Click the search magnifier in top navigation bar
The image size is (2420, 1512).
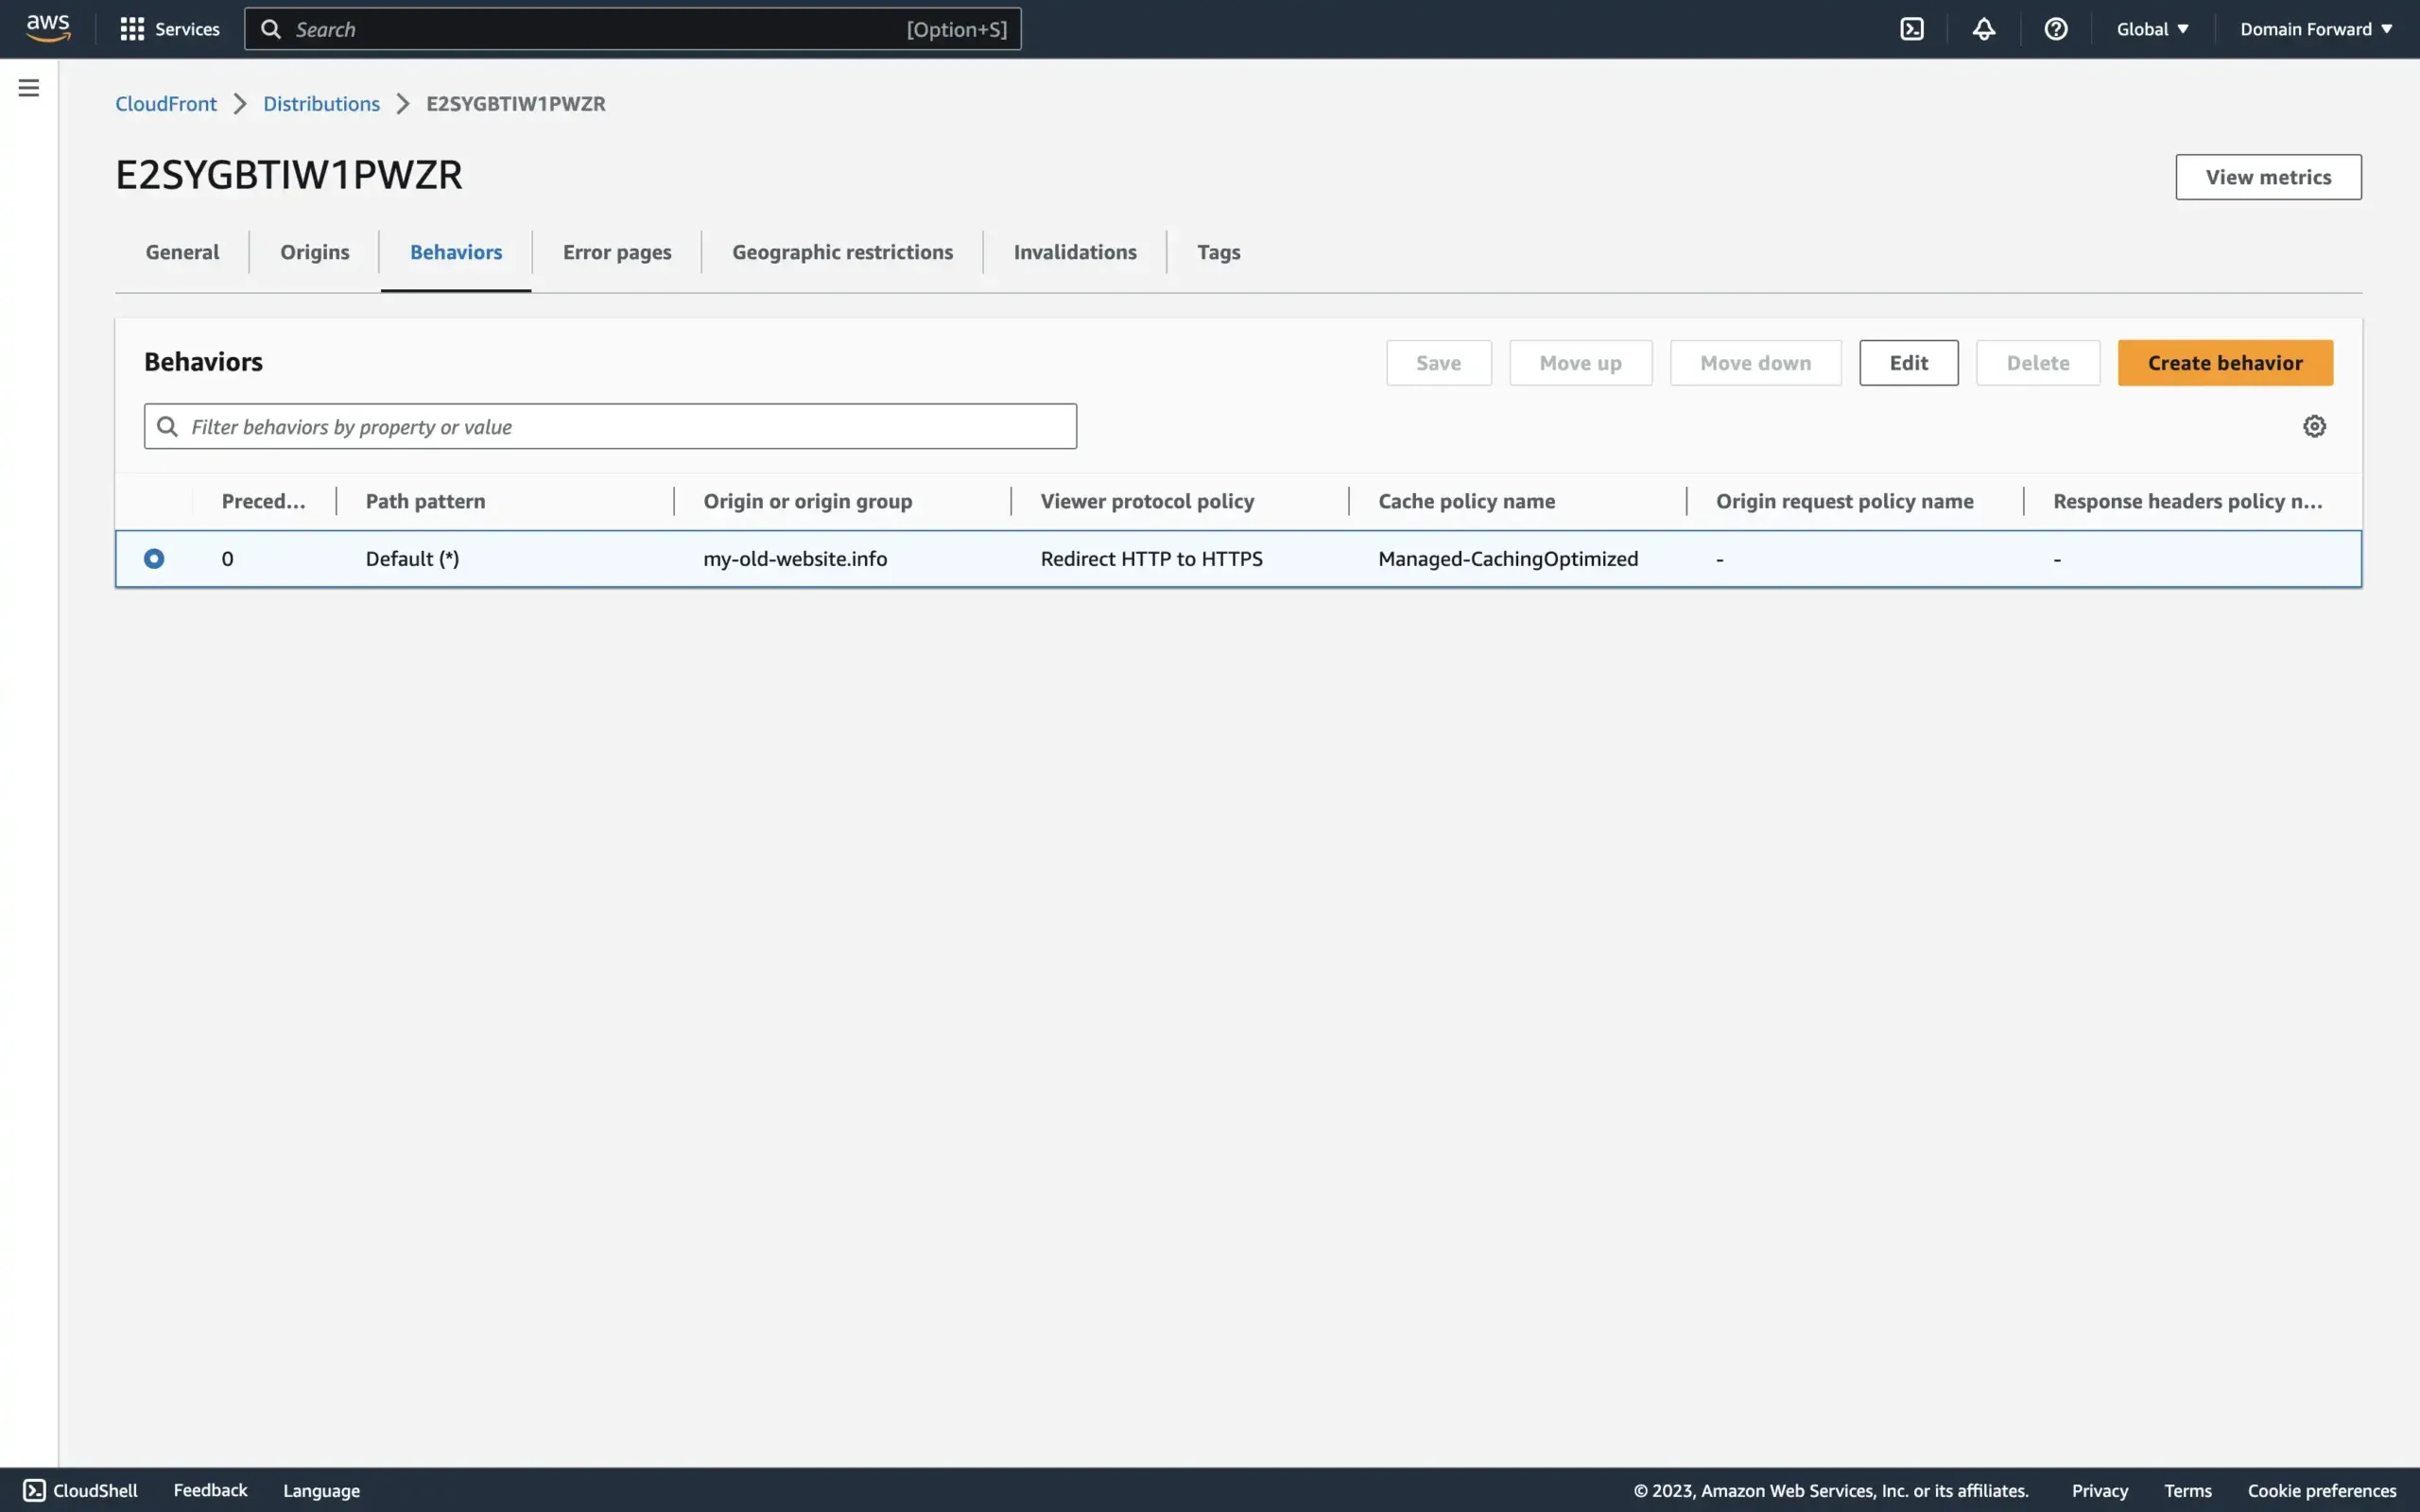(x=271, y=28)
